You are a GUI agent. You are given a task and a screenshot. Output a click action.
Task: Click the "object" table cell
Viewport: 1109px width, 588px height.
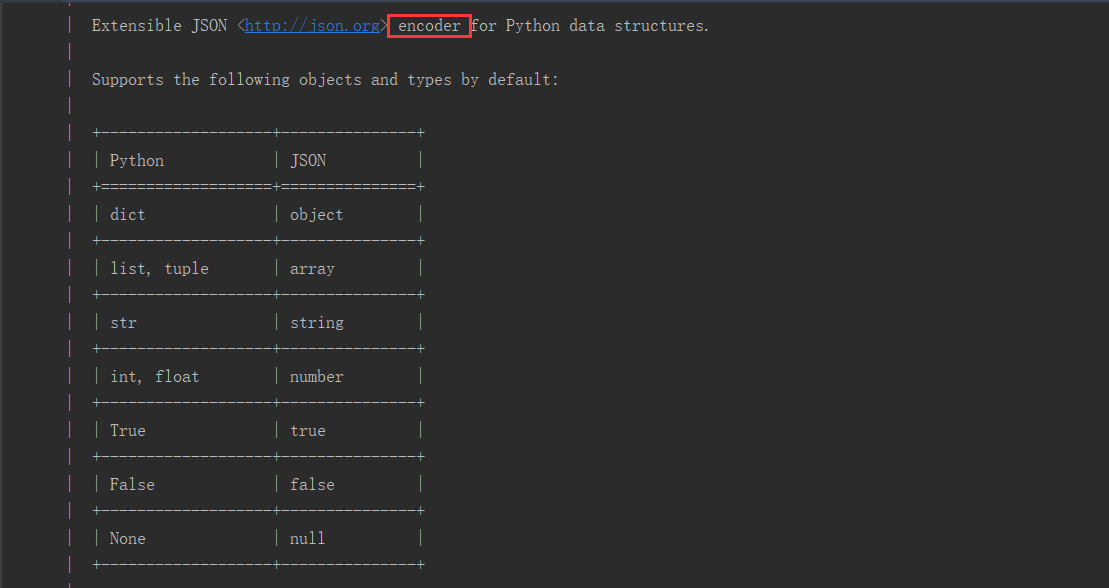pyautogui.click(x=316, y=215)
